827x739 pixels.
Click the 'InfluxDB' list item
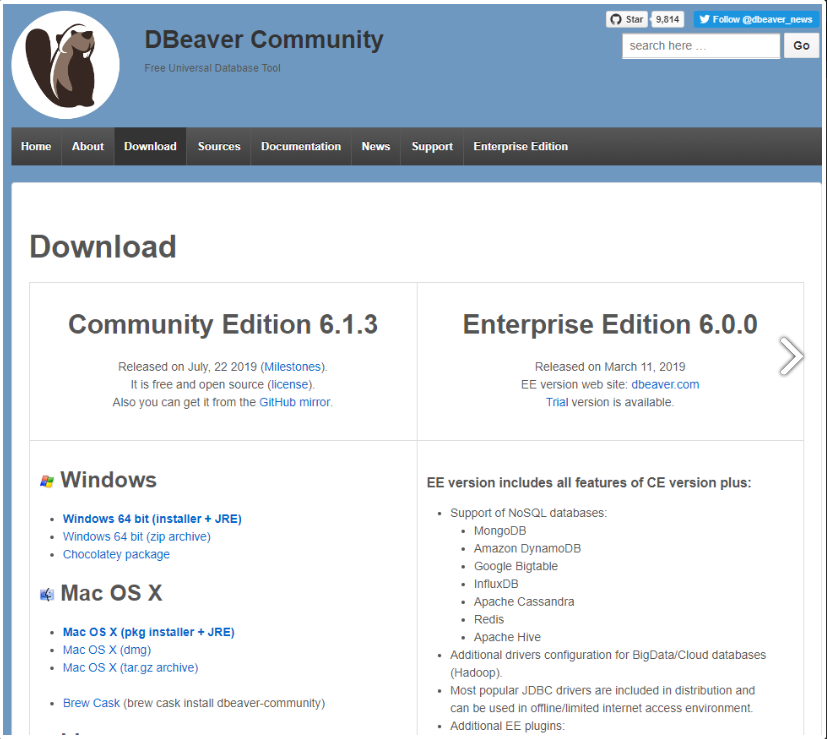[x=496, y=584]
